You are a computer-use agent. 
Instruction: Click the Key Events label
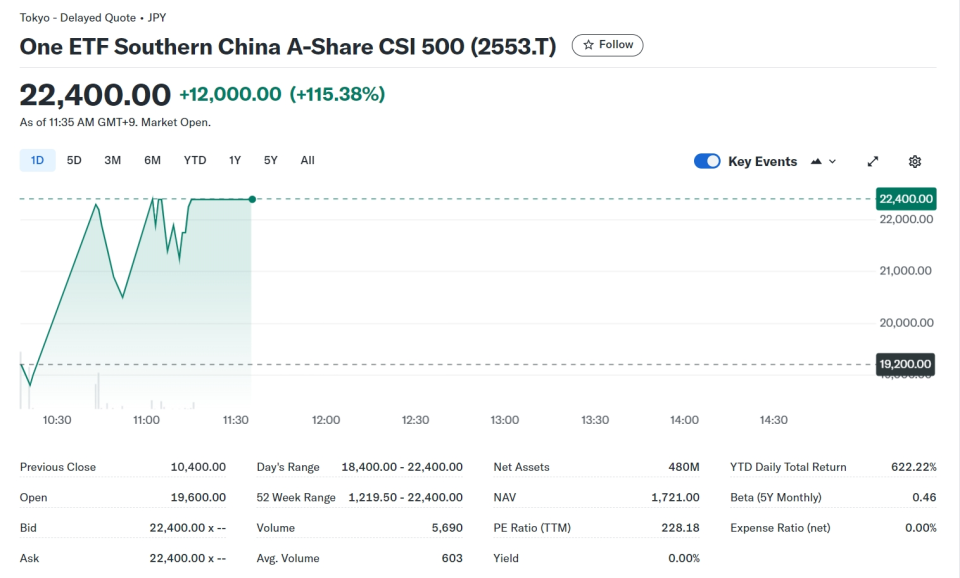762,161
